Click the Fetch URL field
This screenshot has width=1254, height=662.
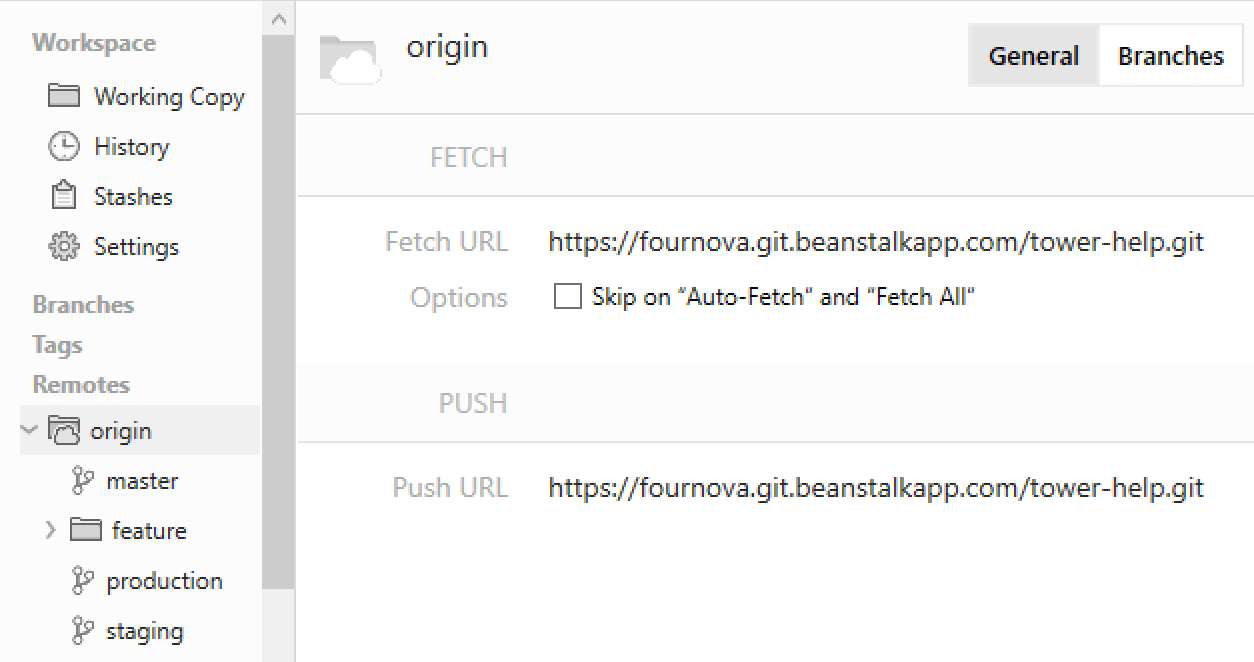[x=875, y=242]
